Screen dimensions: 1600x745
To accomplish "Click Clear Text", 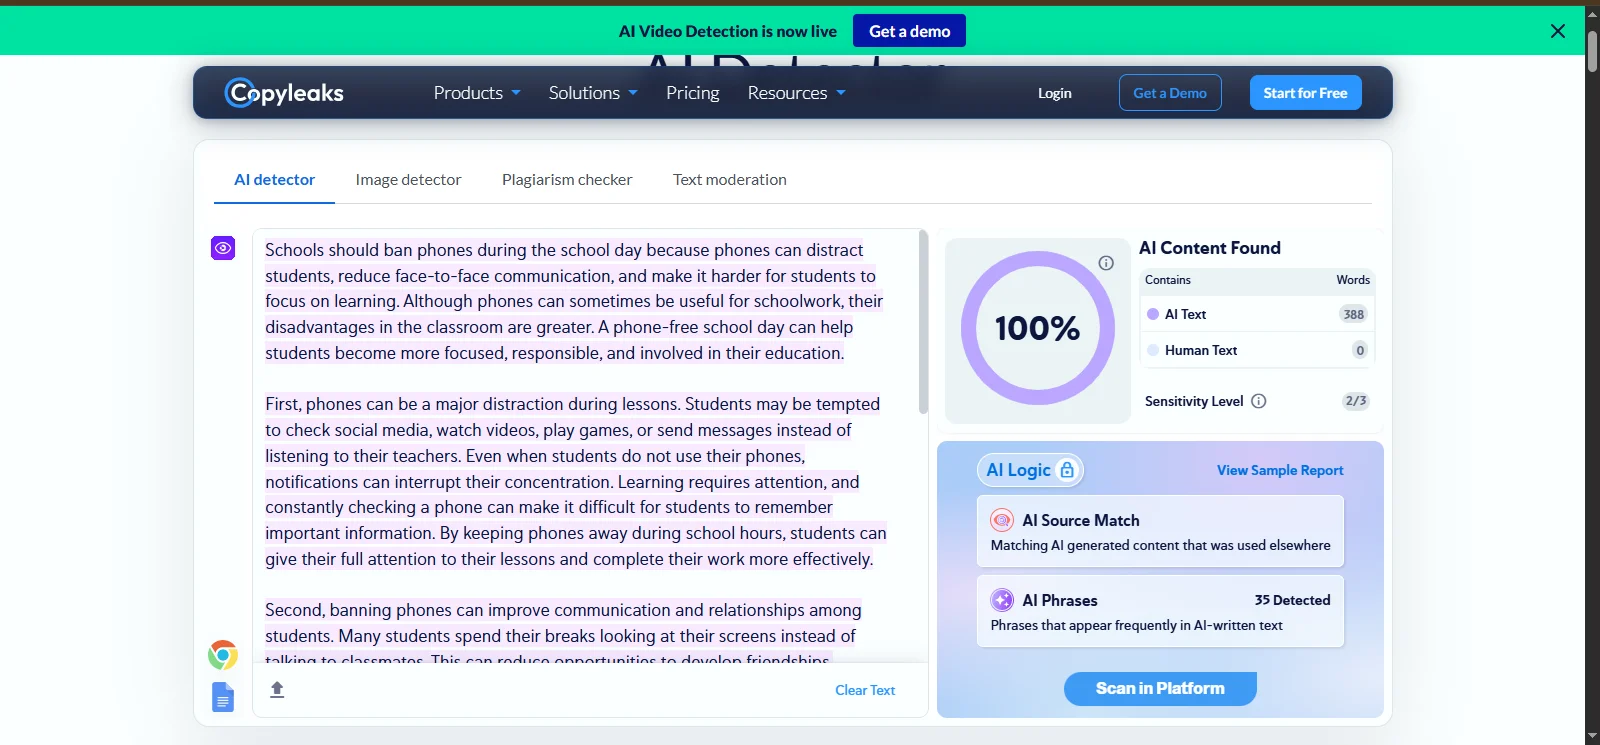I will (x=865, y=690).
